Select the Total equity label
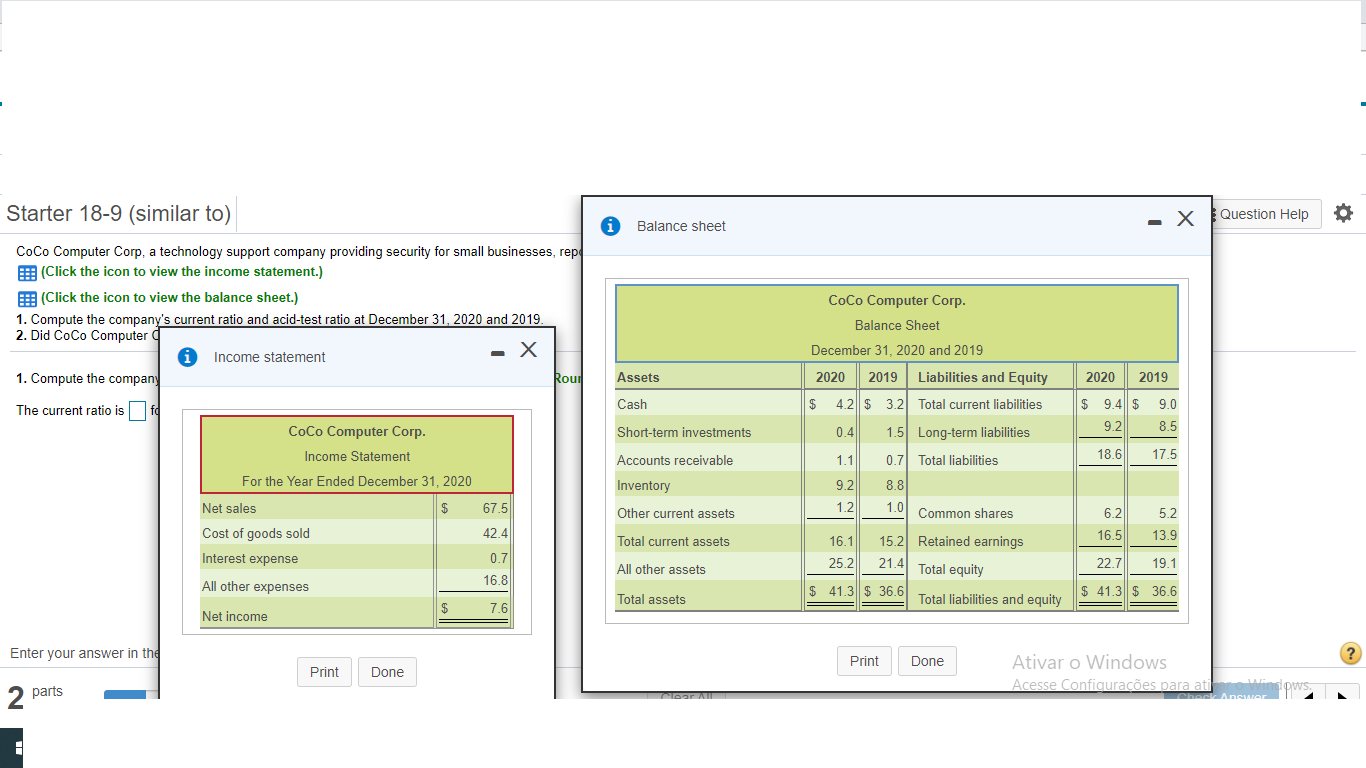The height and width of the screenshot is (768, 1366). click(951, 569)
